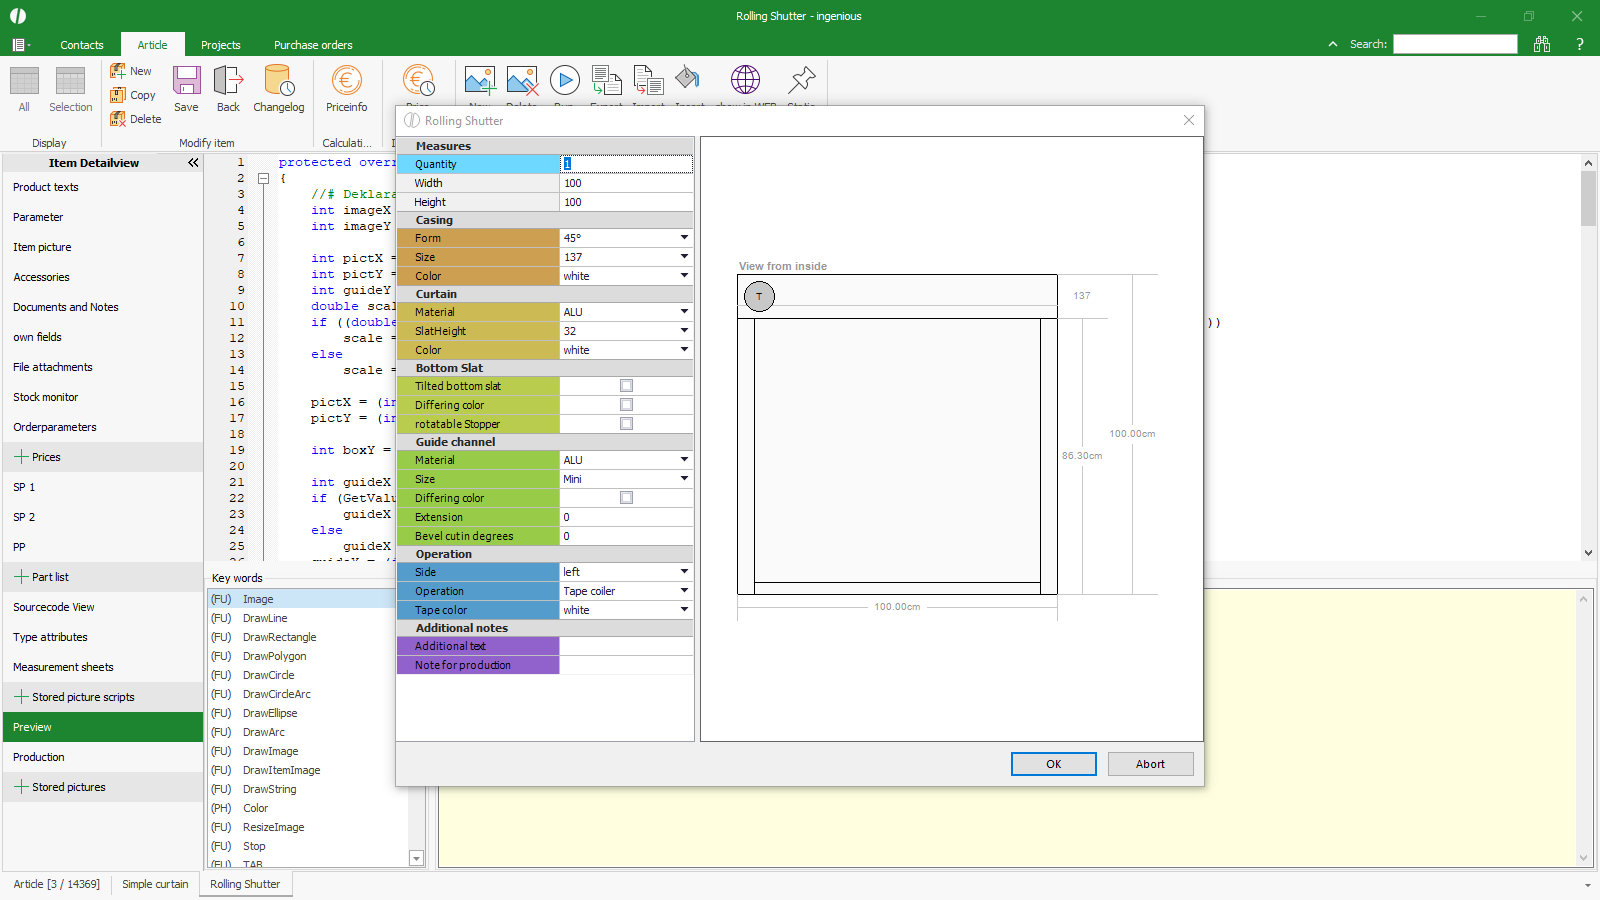Check Guide channel Differing color box

tap(626, 498)
